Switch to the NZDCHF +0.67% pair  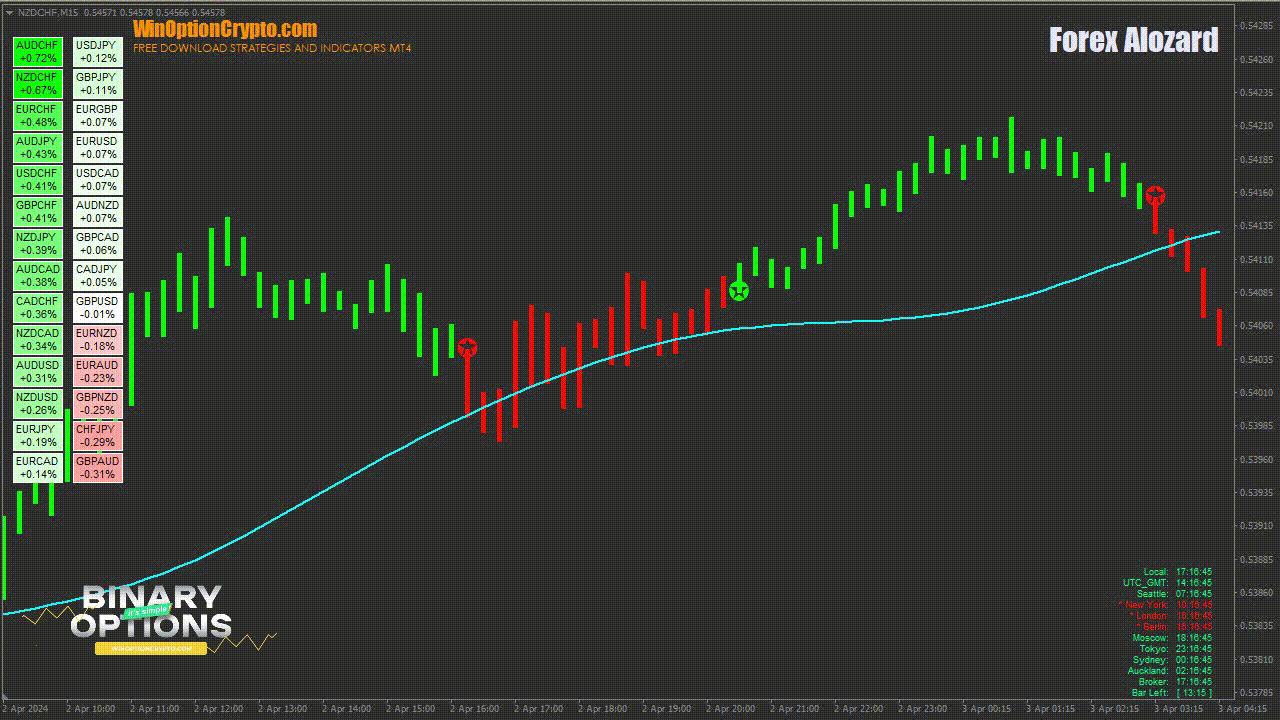[x=38, y=84]
